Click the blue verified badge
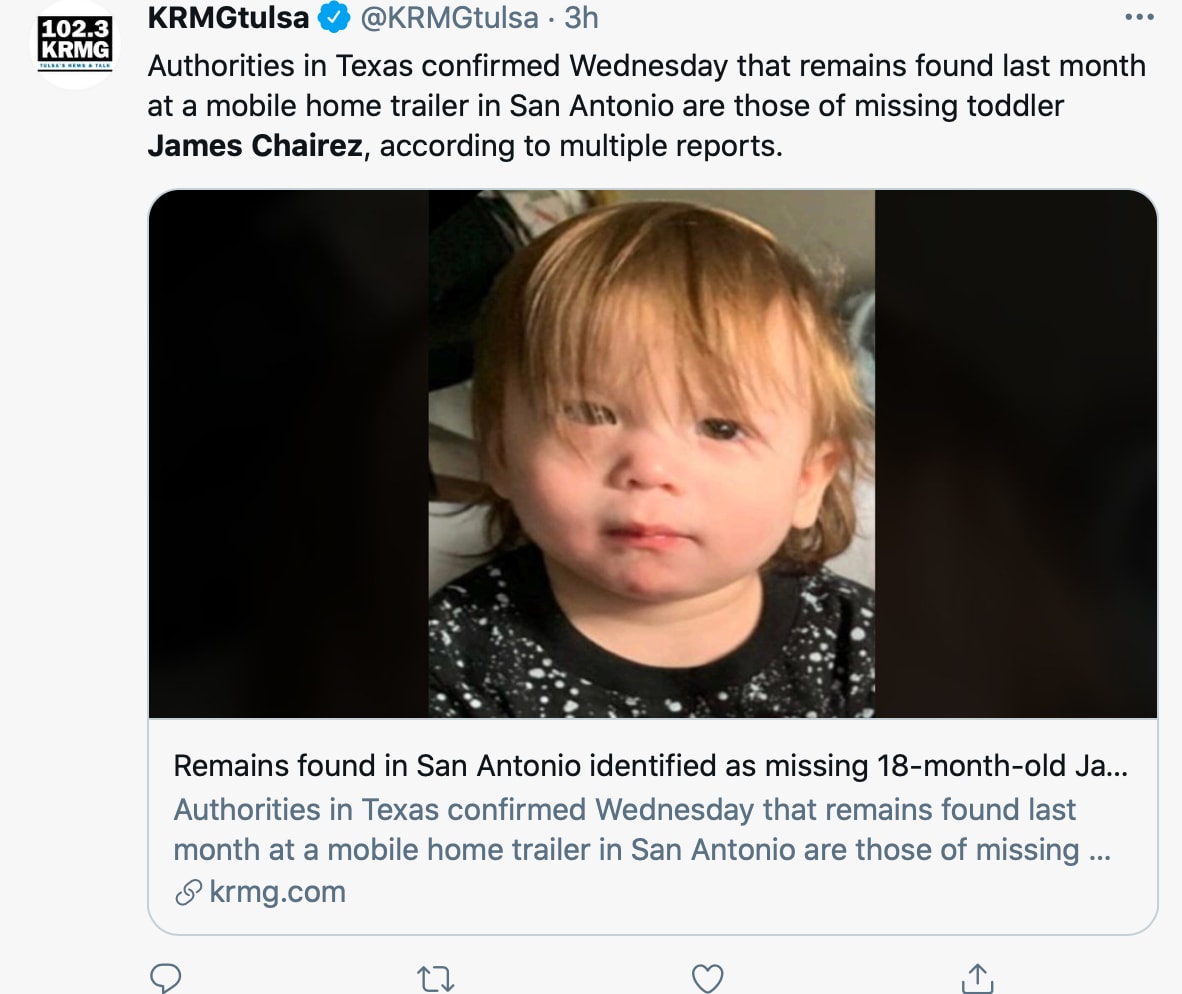 333,17
